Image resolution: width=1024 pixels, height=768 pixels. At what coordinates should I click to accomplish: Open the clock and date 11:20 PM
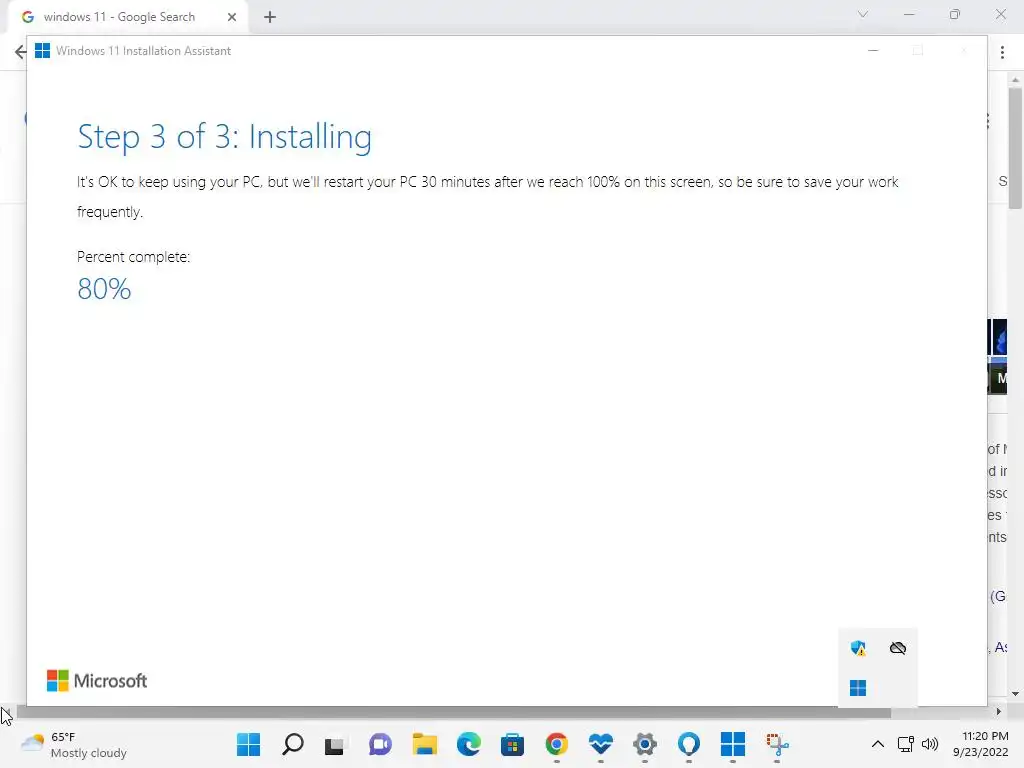(980, 744)
